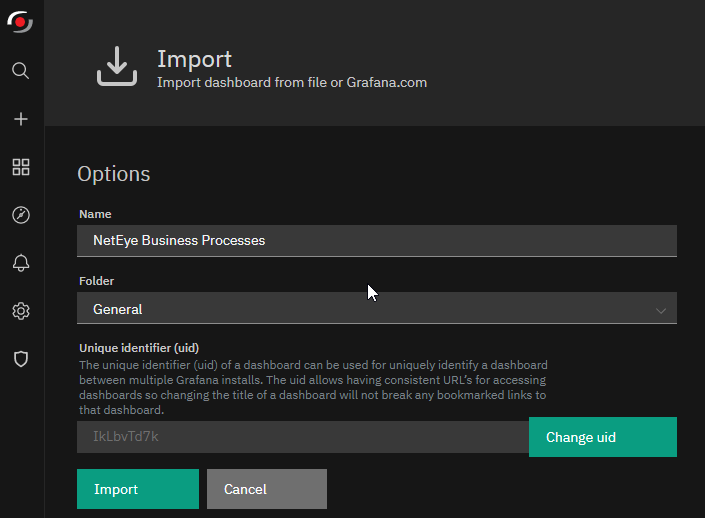
Task: Click the plus Create icon
Action: (x=21, y=119)
